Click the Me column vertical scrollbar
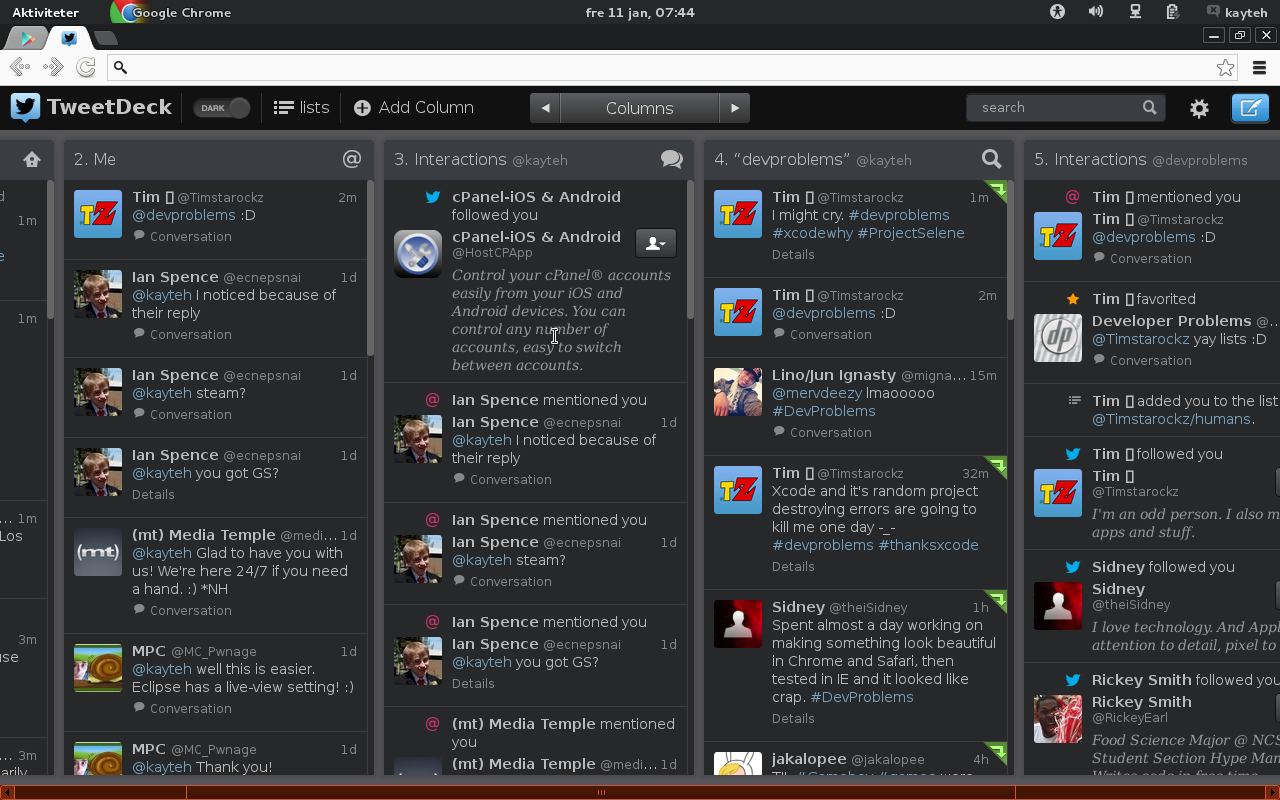 pos(370,268)
